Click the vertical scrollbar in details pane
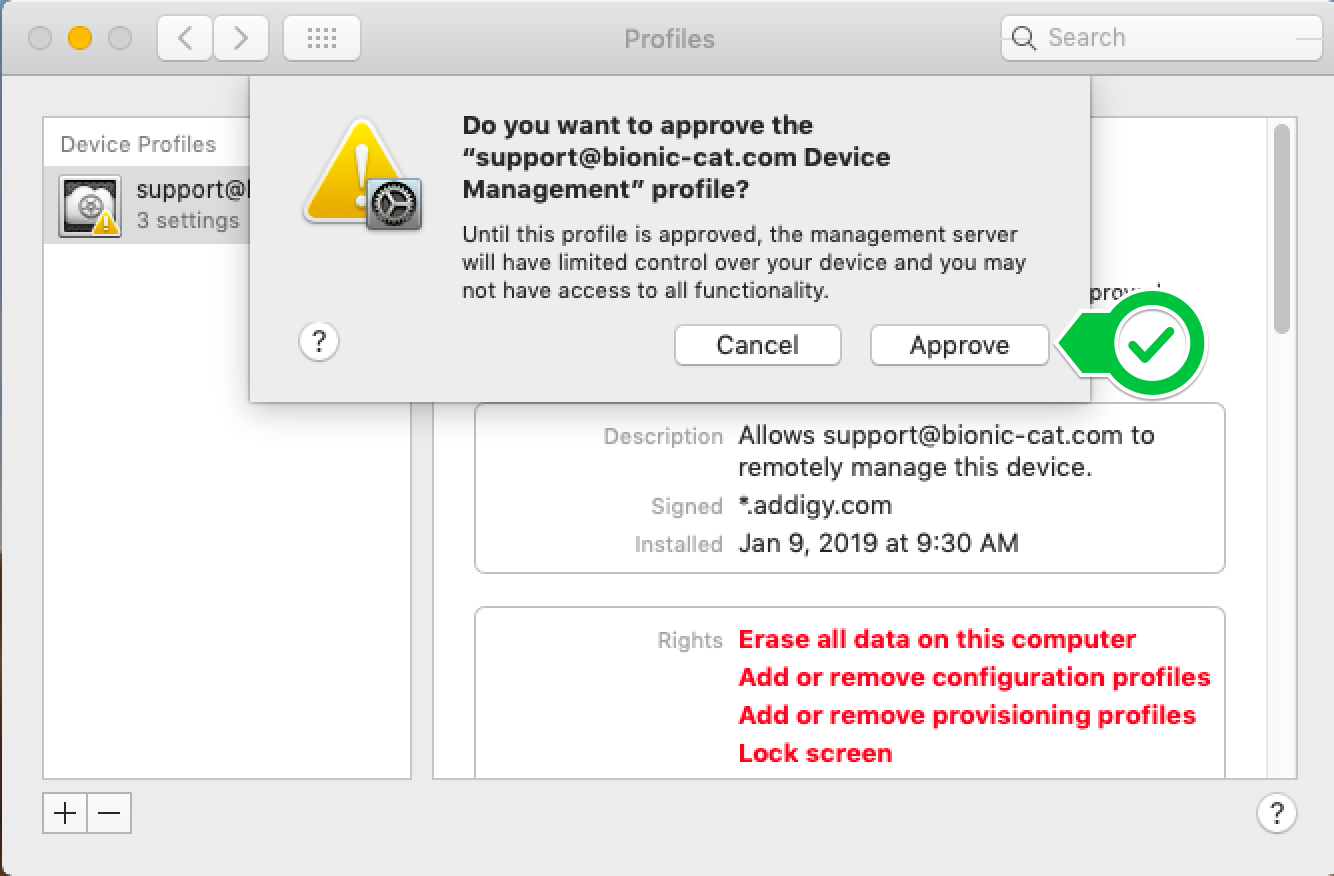Viewport: 1334px width, 876px height. click(1281, 228)
